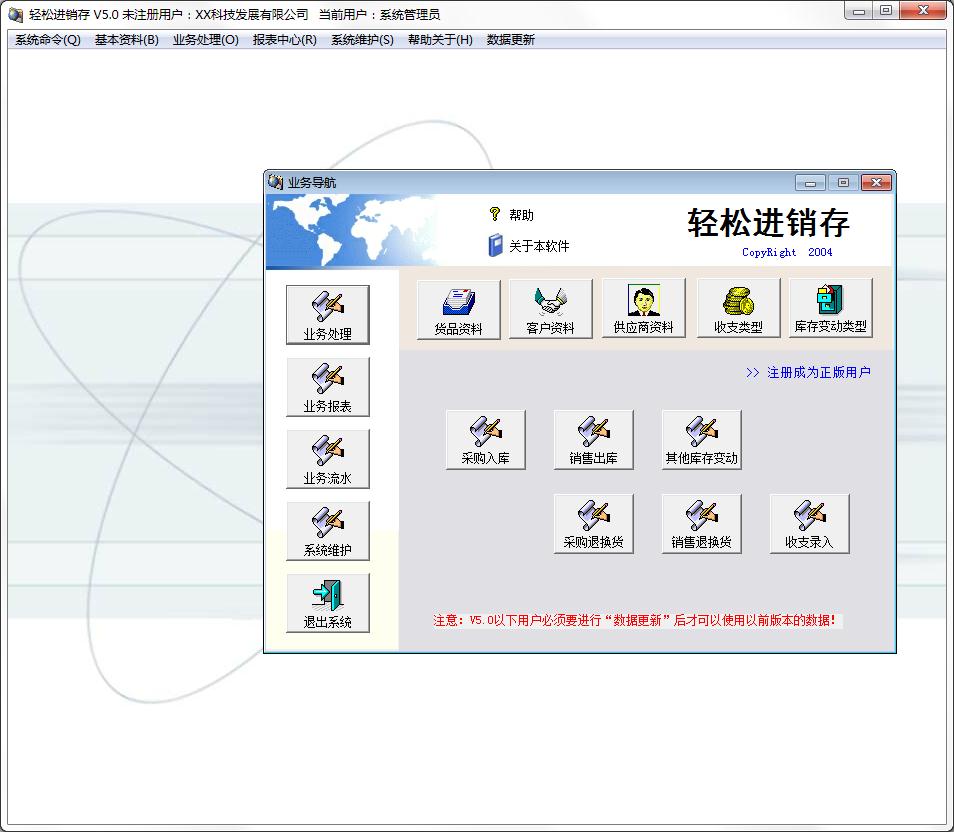This screenshot has height=832, width=954.
Task: Click the main window title bar app icon
Action: pyautogui.click(x=16, y=14)
